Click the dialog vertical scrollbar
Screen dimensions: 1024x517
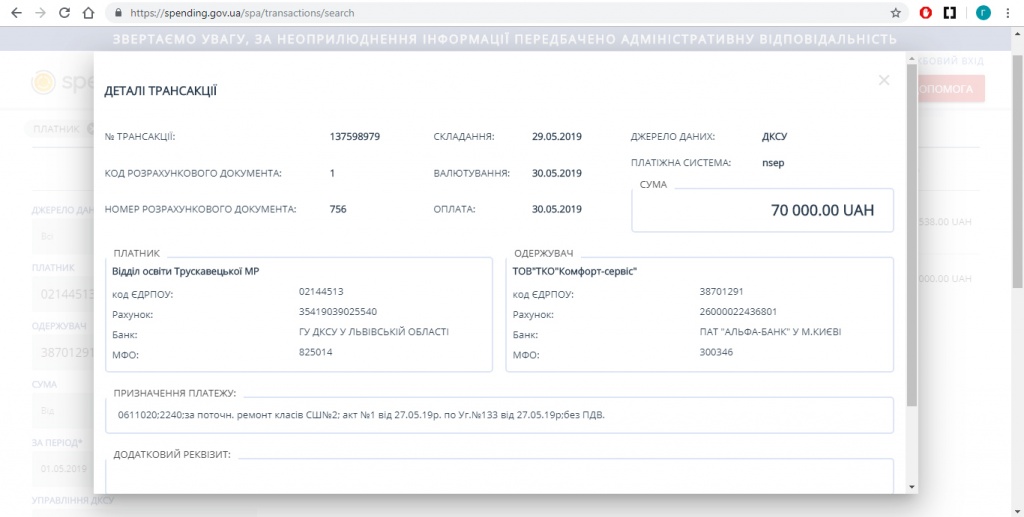(912, 235)
